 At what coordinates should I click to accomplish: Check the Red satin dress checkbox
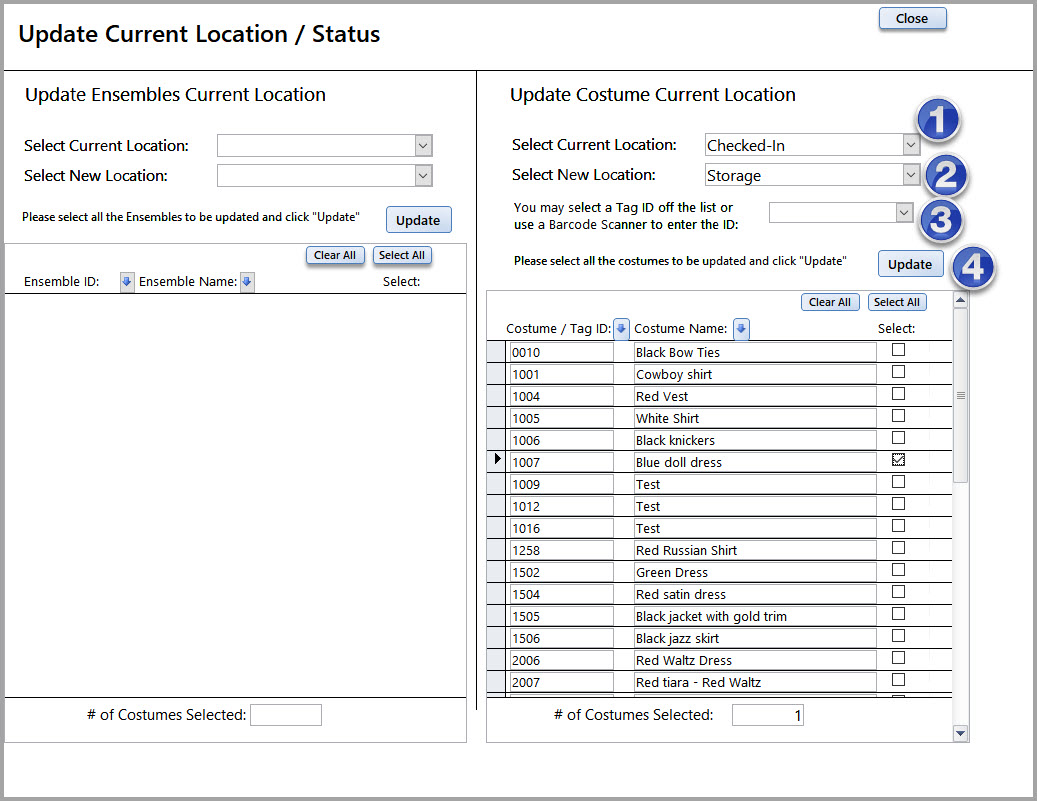point(898,591)
